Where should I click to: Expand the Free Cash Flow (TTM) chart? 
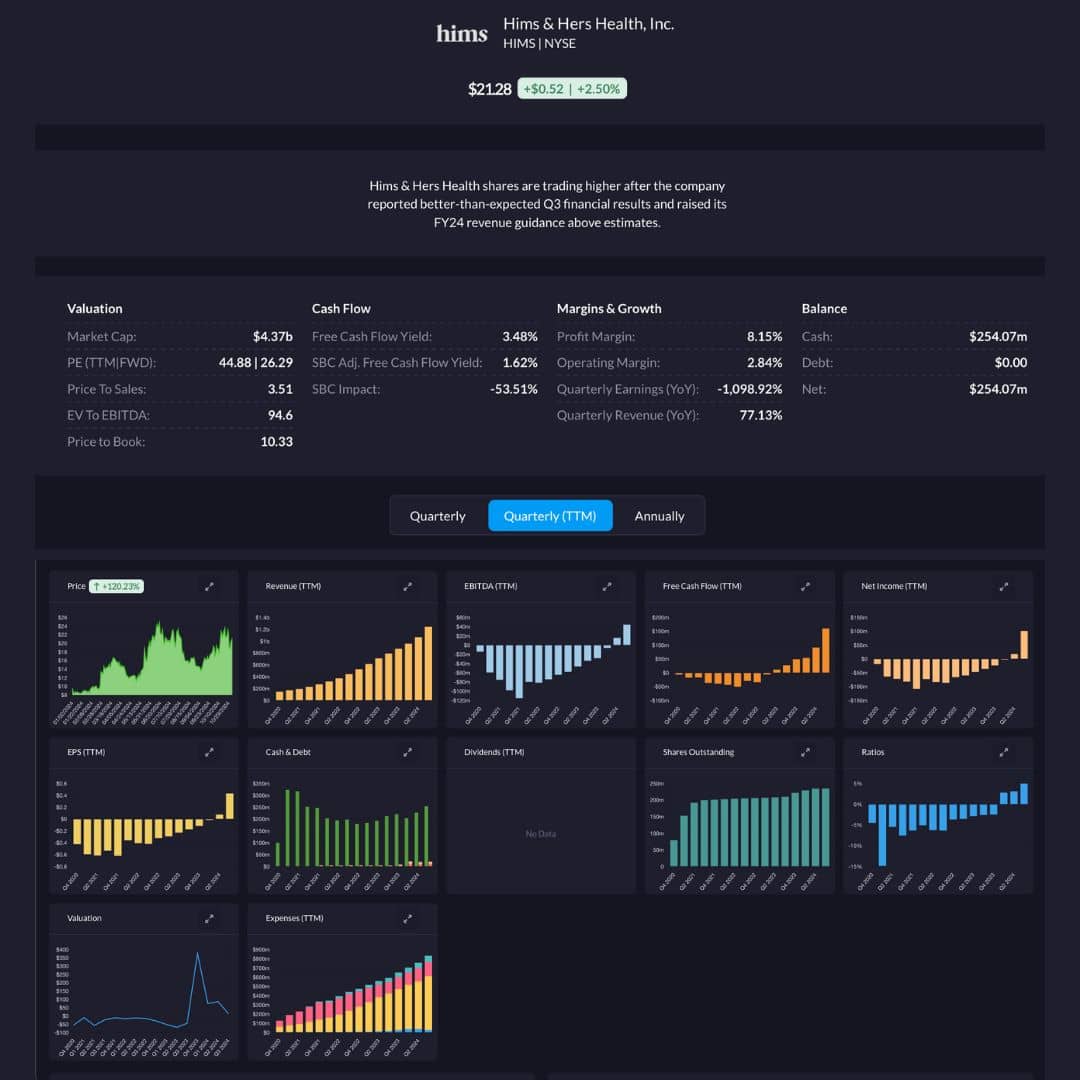(805, 586)
